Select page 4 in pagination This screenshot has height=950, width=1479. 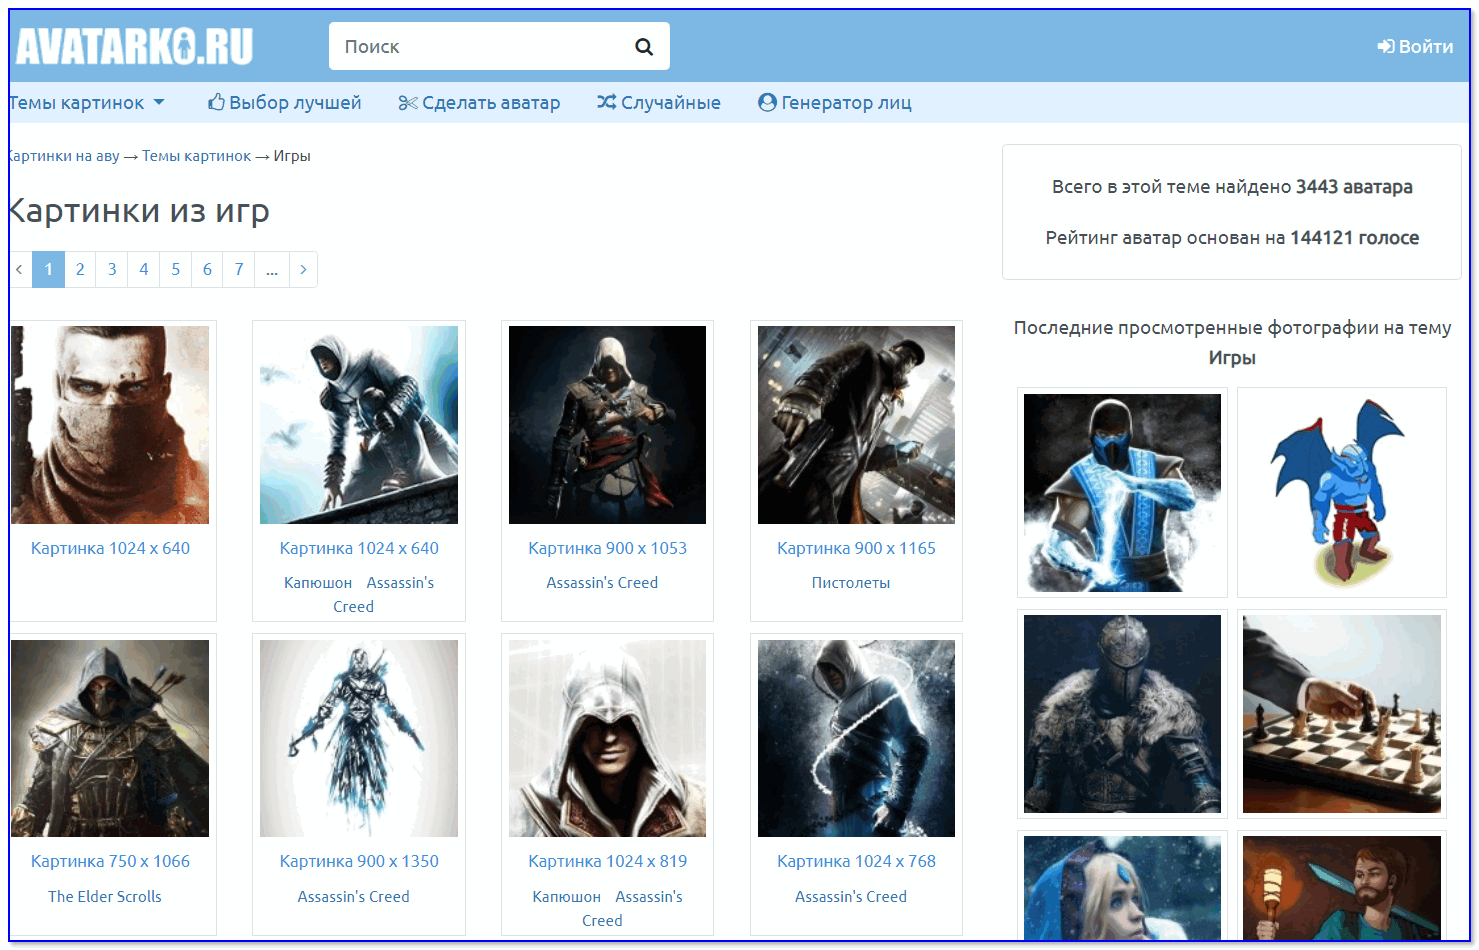point(144,269)
